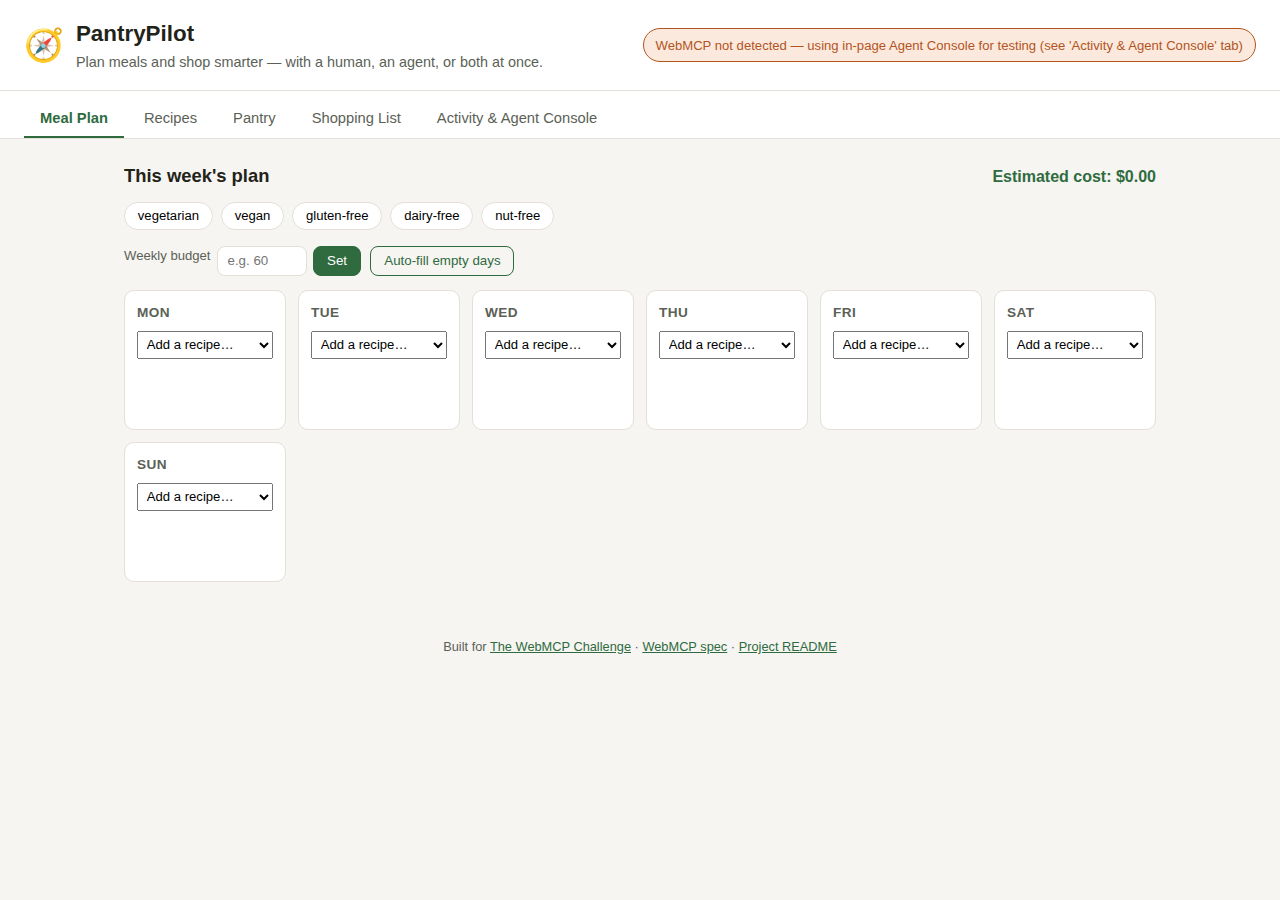Enable the nut-free filter chip
This screenshot has height=900, width=1280.
point(517,216)
